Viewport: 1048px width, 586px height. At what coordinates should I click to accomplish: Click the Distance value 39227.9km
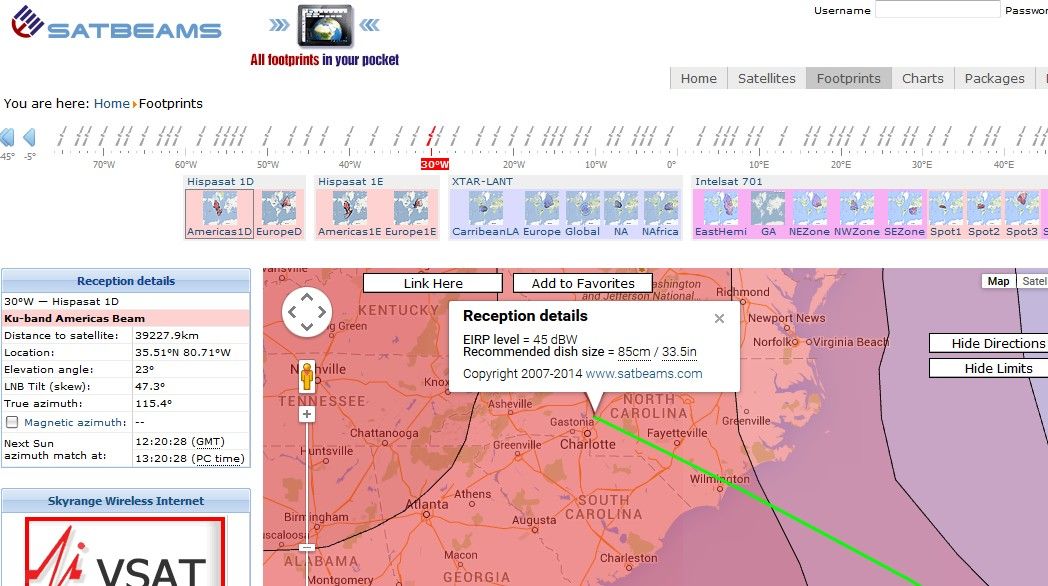pos(167,335)
